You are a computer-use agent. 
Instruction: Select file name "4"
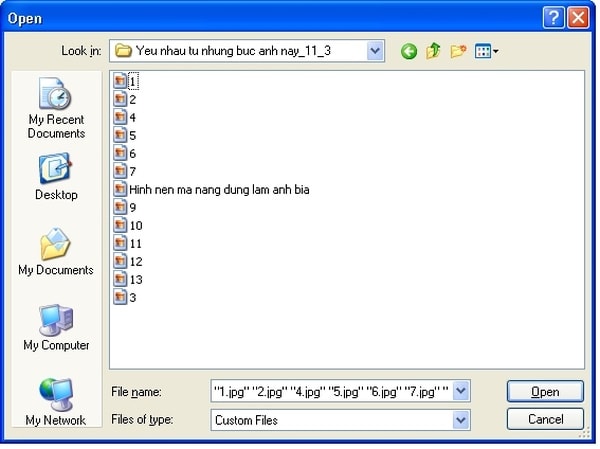[132, 117]
